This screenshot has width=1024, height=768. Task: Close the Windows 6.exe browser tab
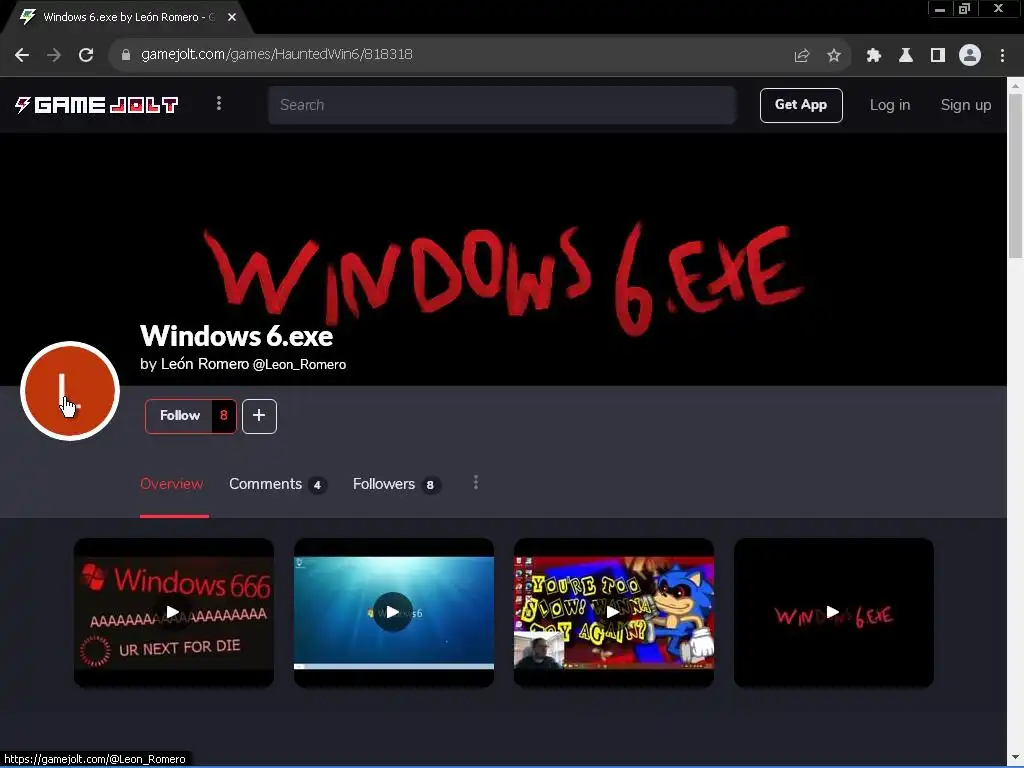(232, 17)
